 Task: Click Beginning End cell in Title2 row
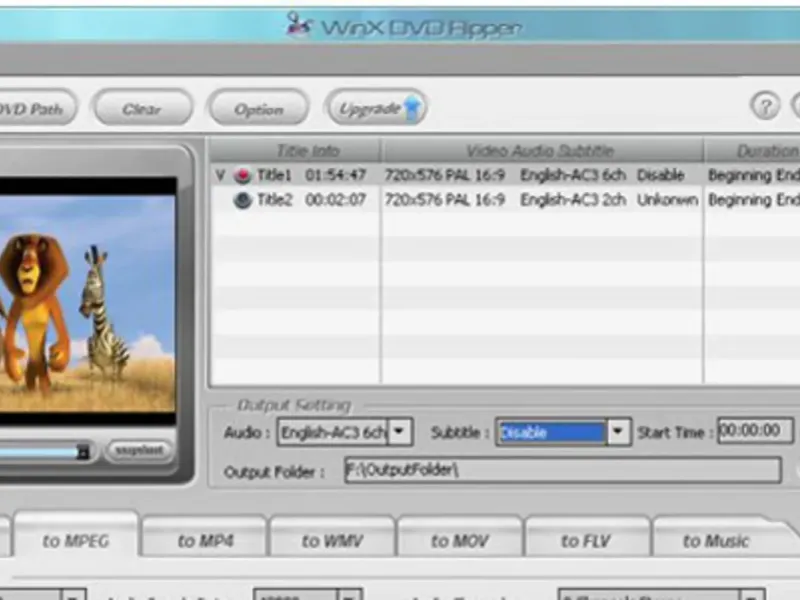point(754,200)
